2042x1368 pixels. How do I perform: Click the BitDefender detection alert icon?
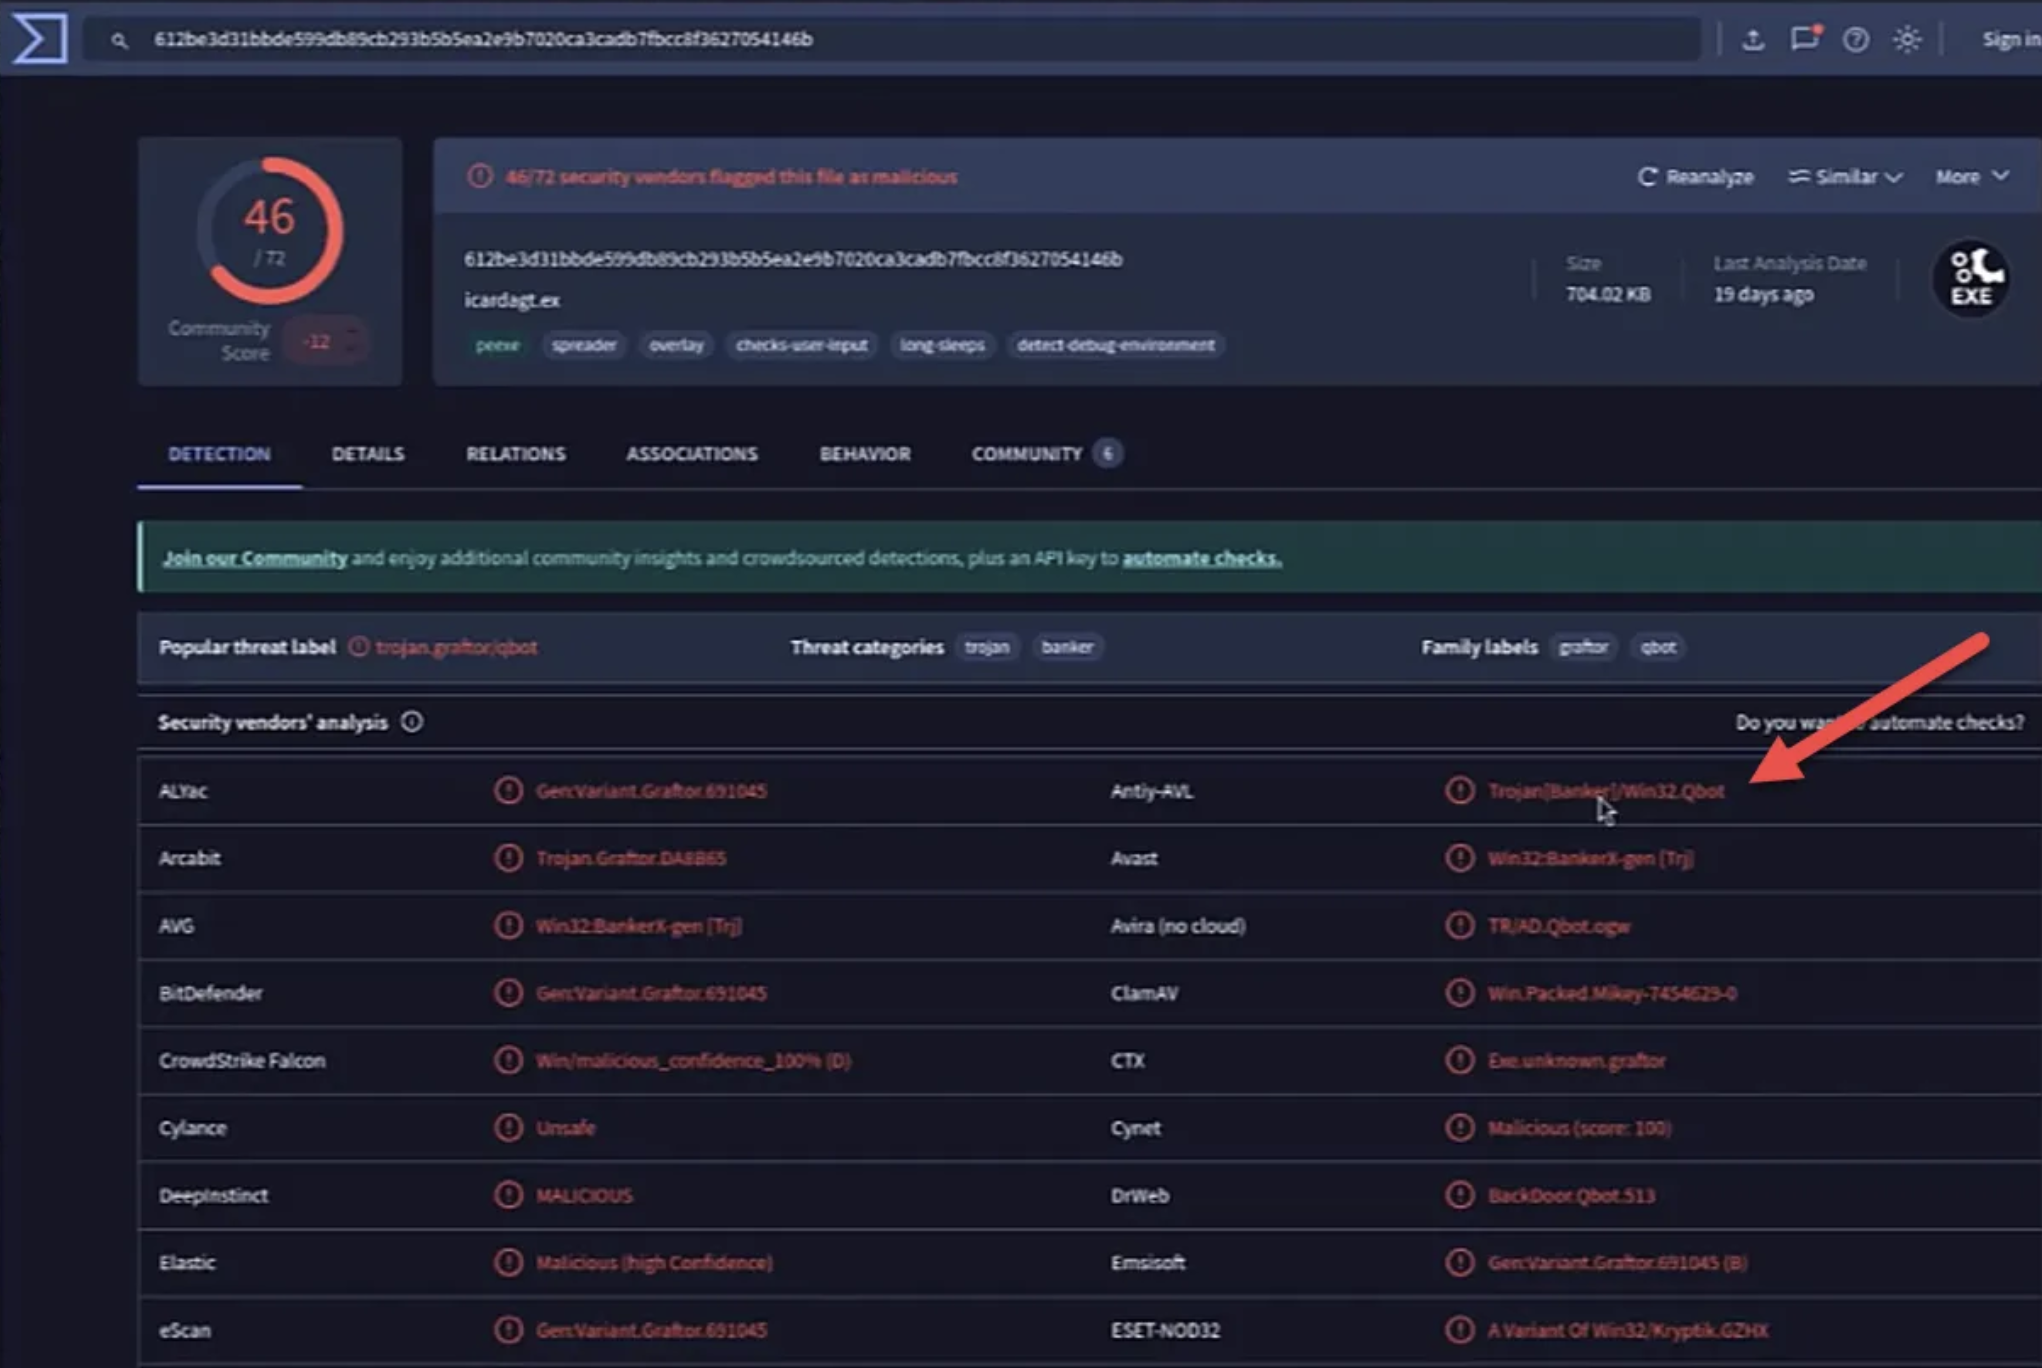point(508,993)
